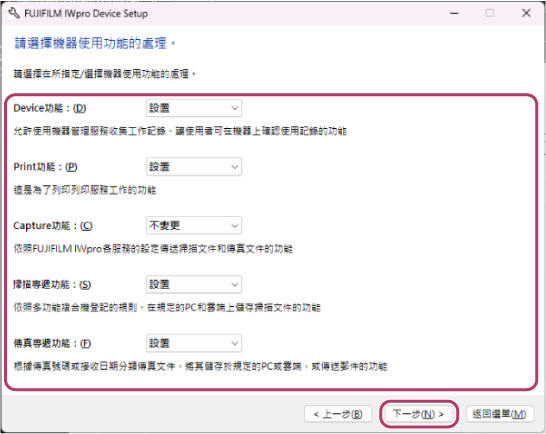546x434 pixels.
Task: Open the 傳真專遞功能 dropdown
Action: point(194,343)
